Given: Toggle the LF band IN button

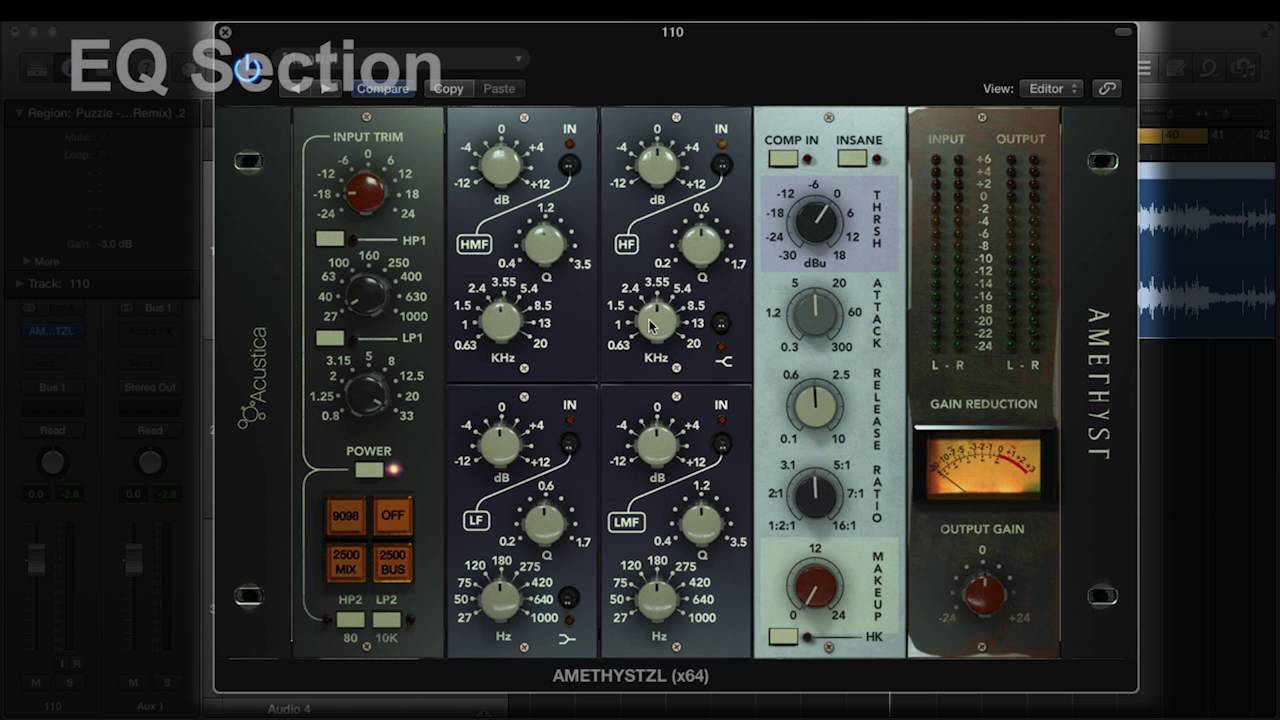Looking at the screenshot, I should (569, 442).
